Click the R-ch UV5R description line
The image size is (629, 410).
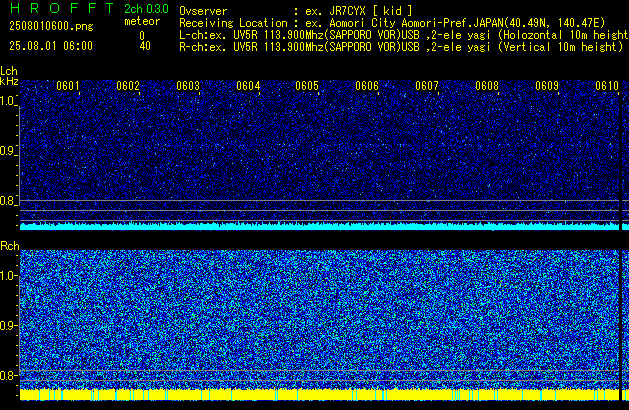coord(401,47)
